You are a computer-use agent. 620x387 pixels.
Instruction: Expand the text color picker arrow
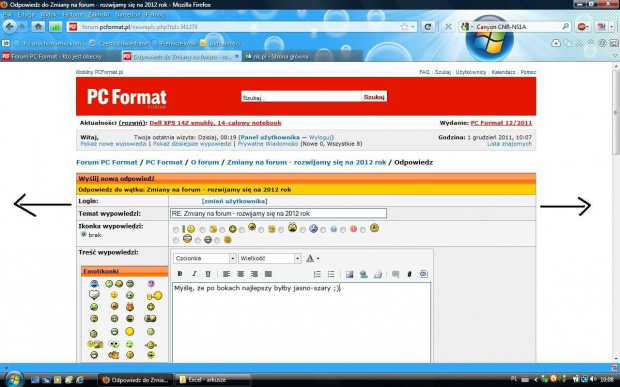tap(318, 259)
